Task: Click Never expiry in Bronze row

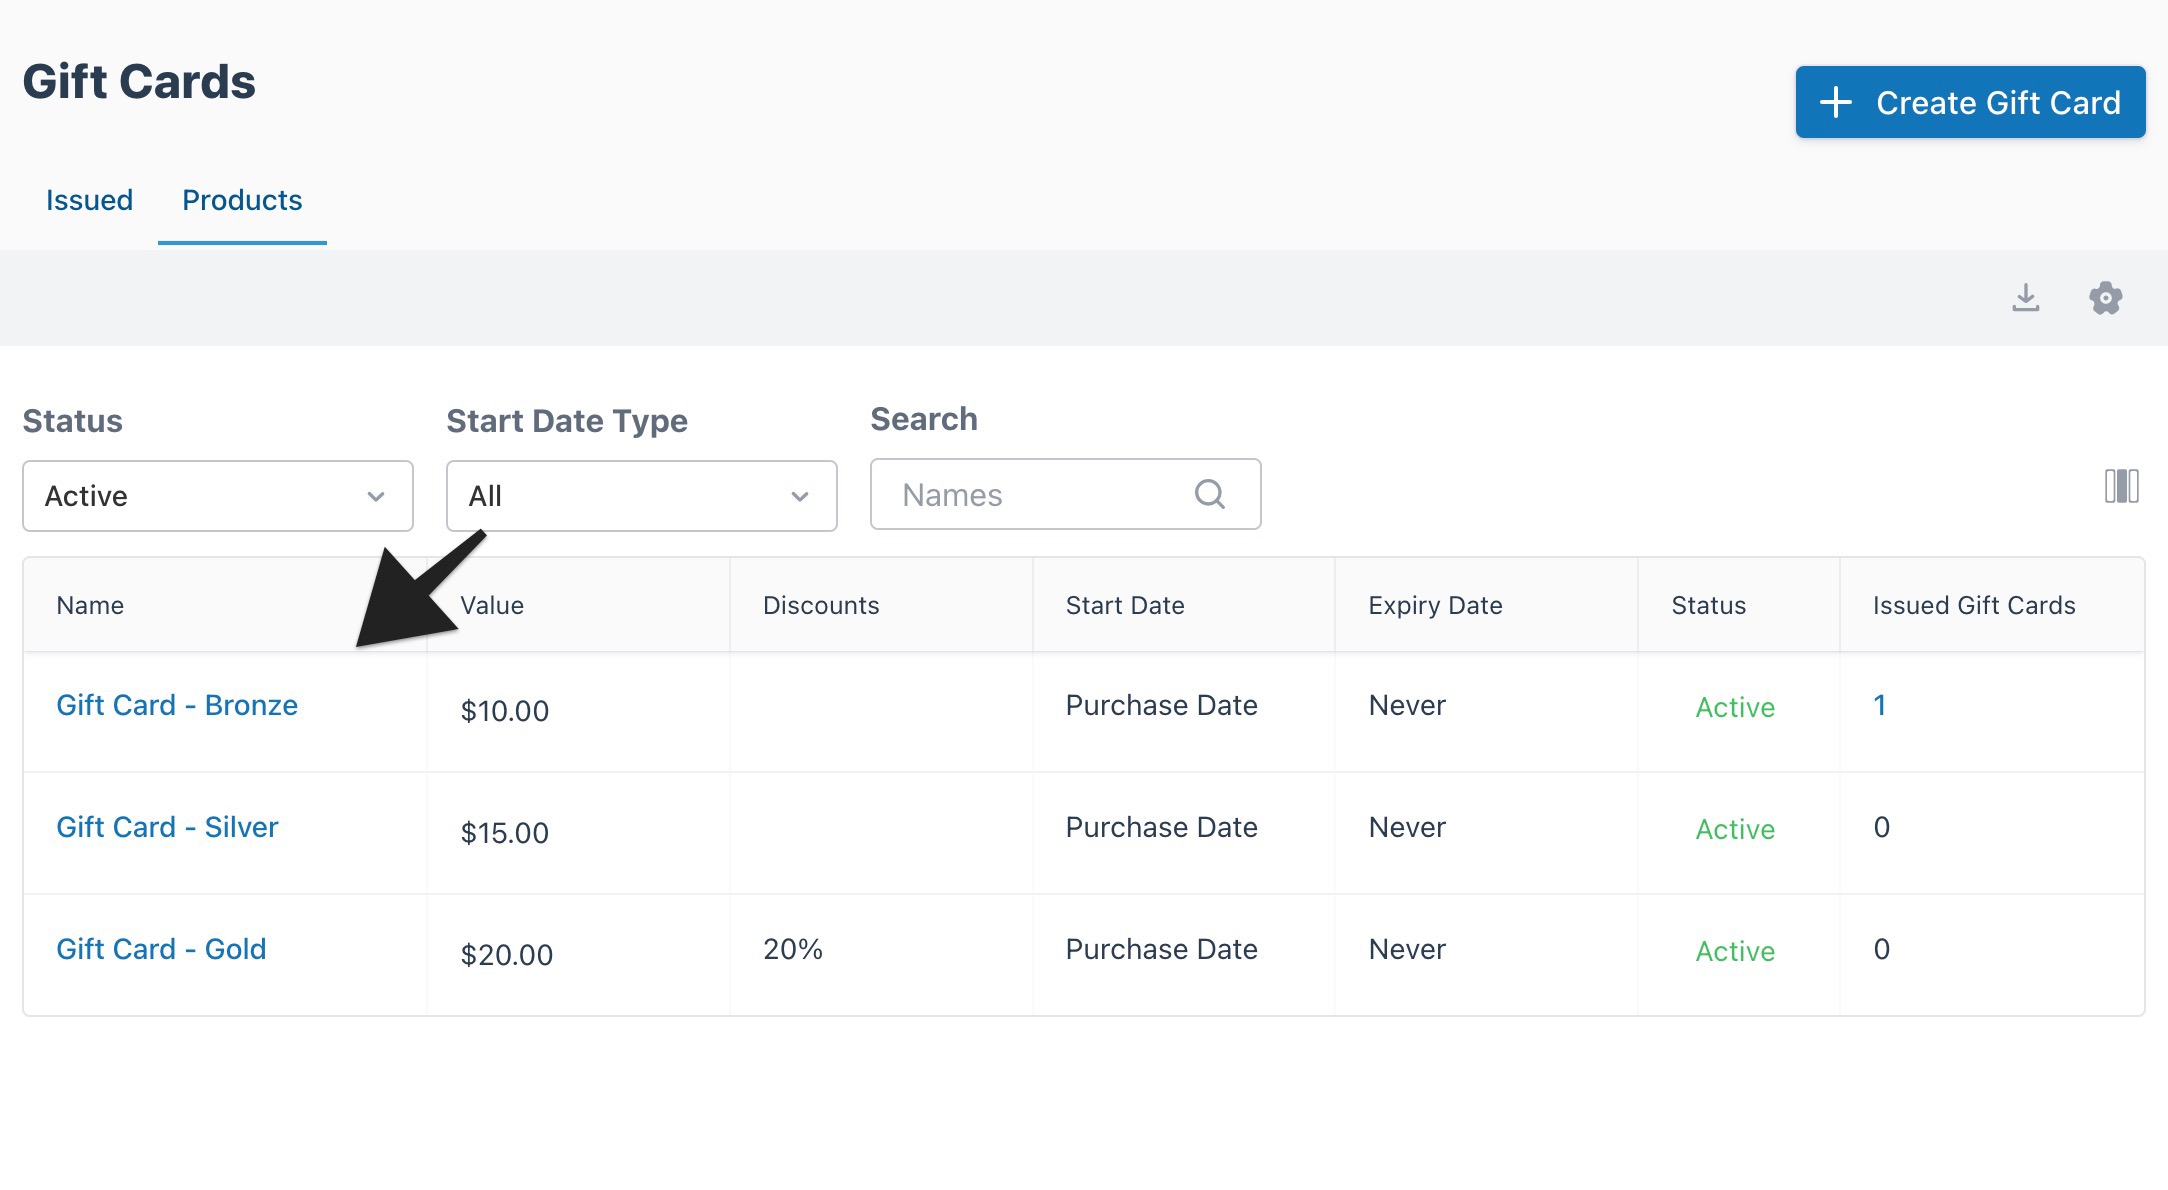Action: 1407,705
